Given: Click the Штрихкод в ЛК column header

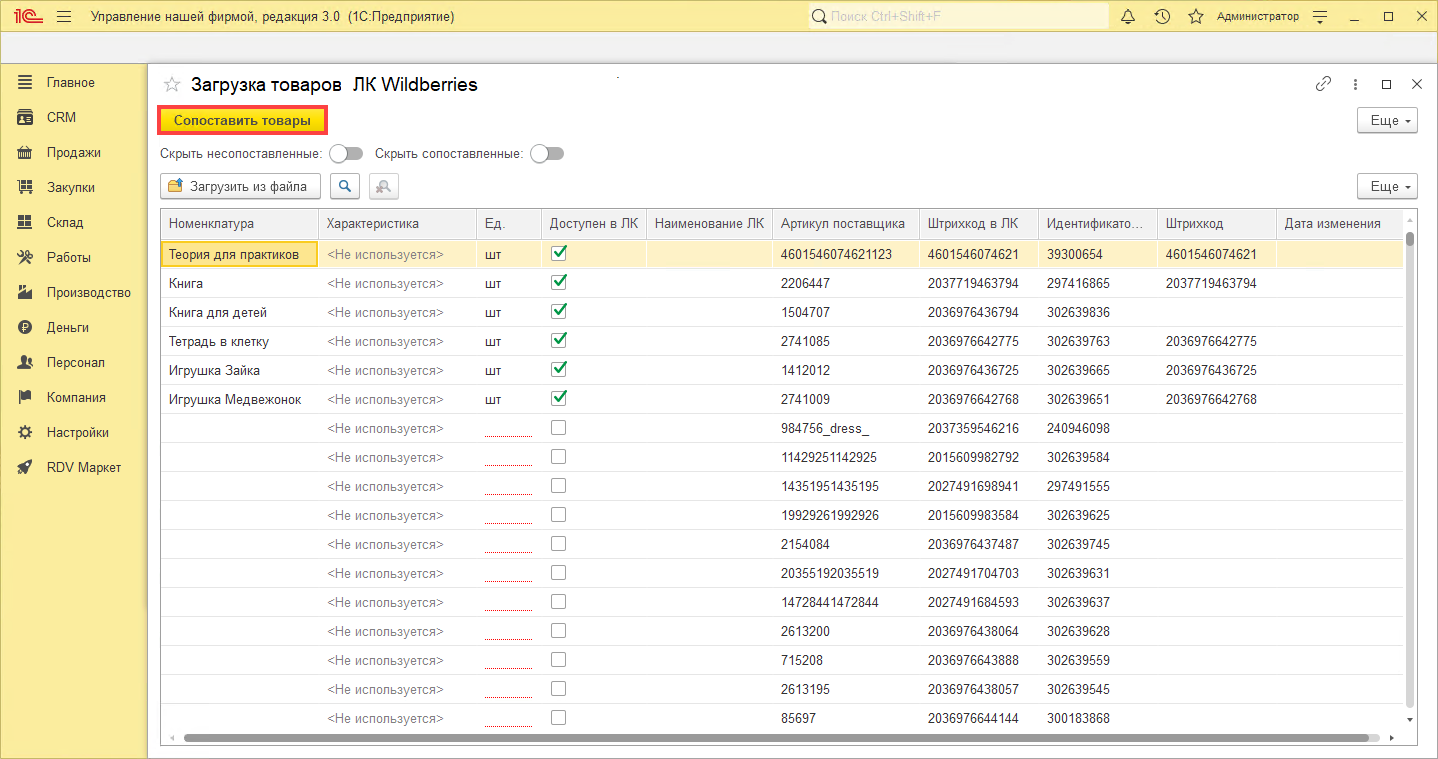Looking at the screenshot, I should (x=979, y=223).
